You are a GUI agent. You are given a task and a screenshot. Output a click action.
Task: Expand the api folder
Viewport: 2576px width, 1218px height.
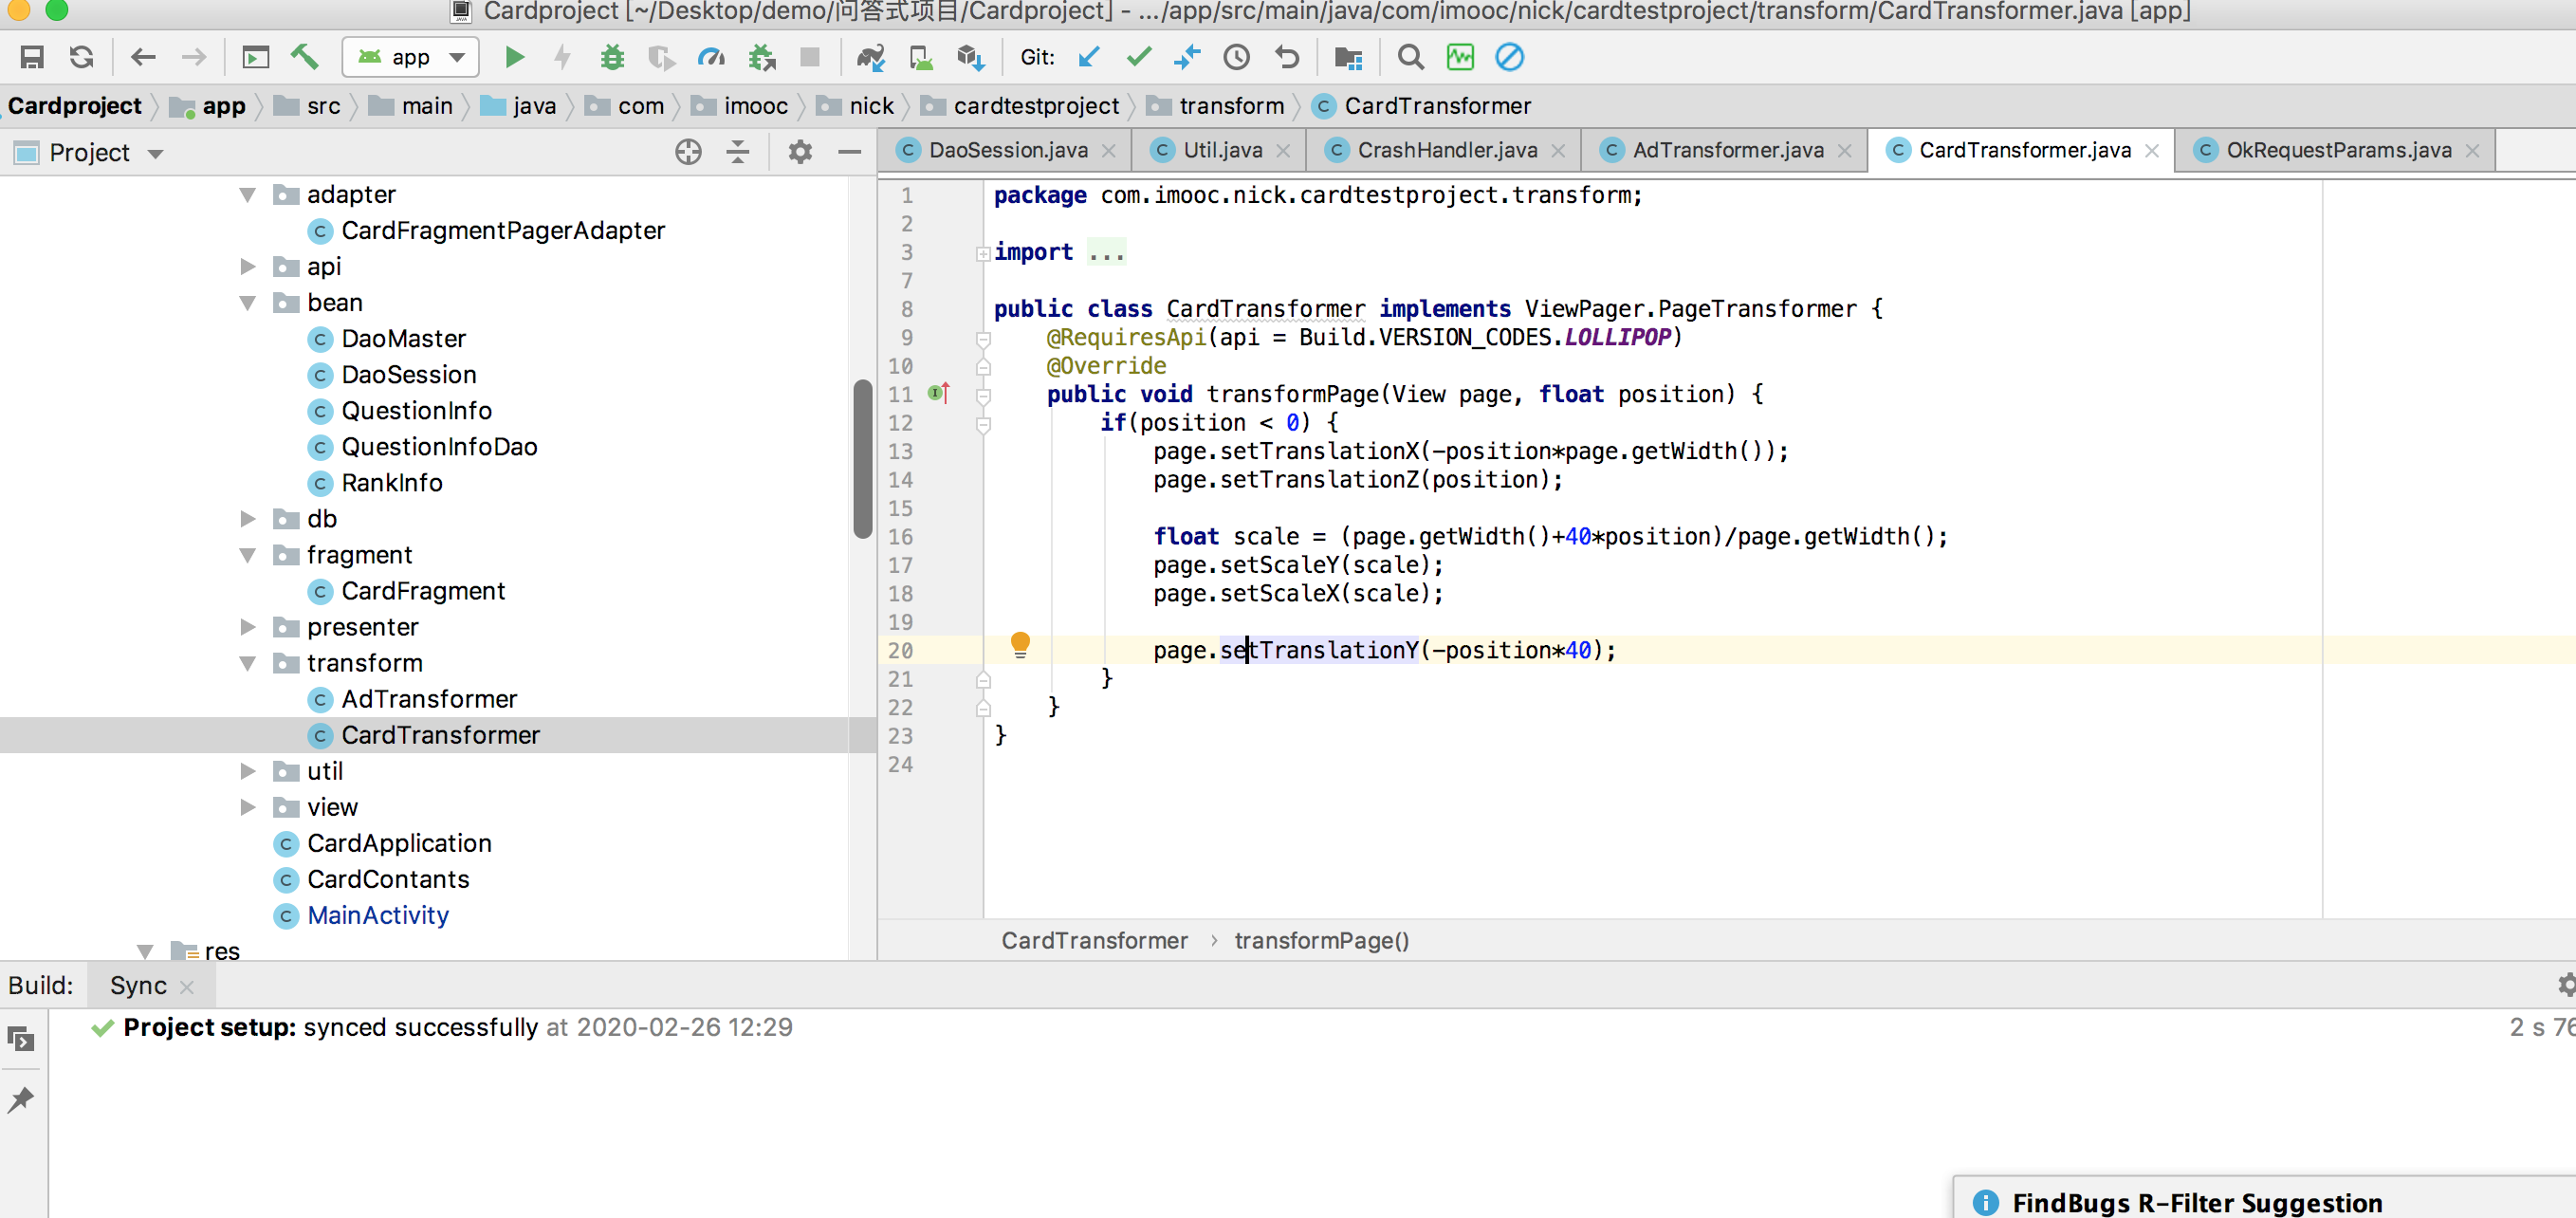point(247,266)
